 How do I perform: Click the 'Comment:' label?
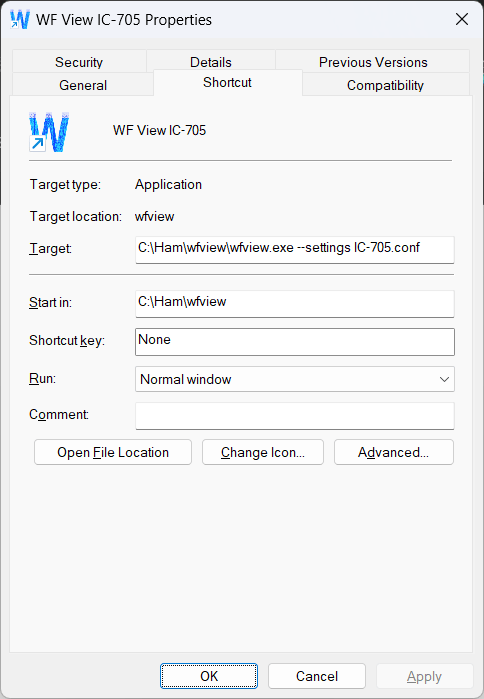point(59,415)
